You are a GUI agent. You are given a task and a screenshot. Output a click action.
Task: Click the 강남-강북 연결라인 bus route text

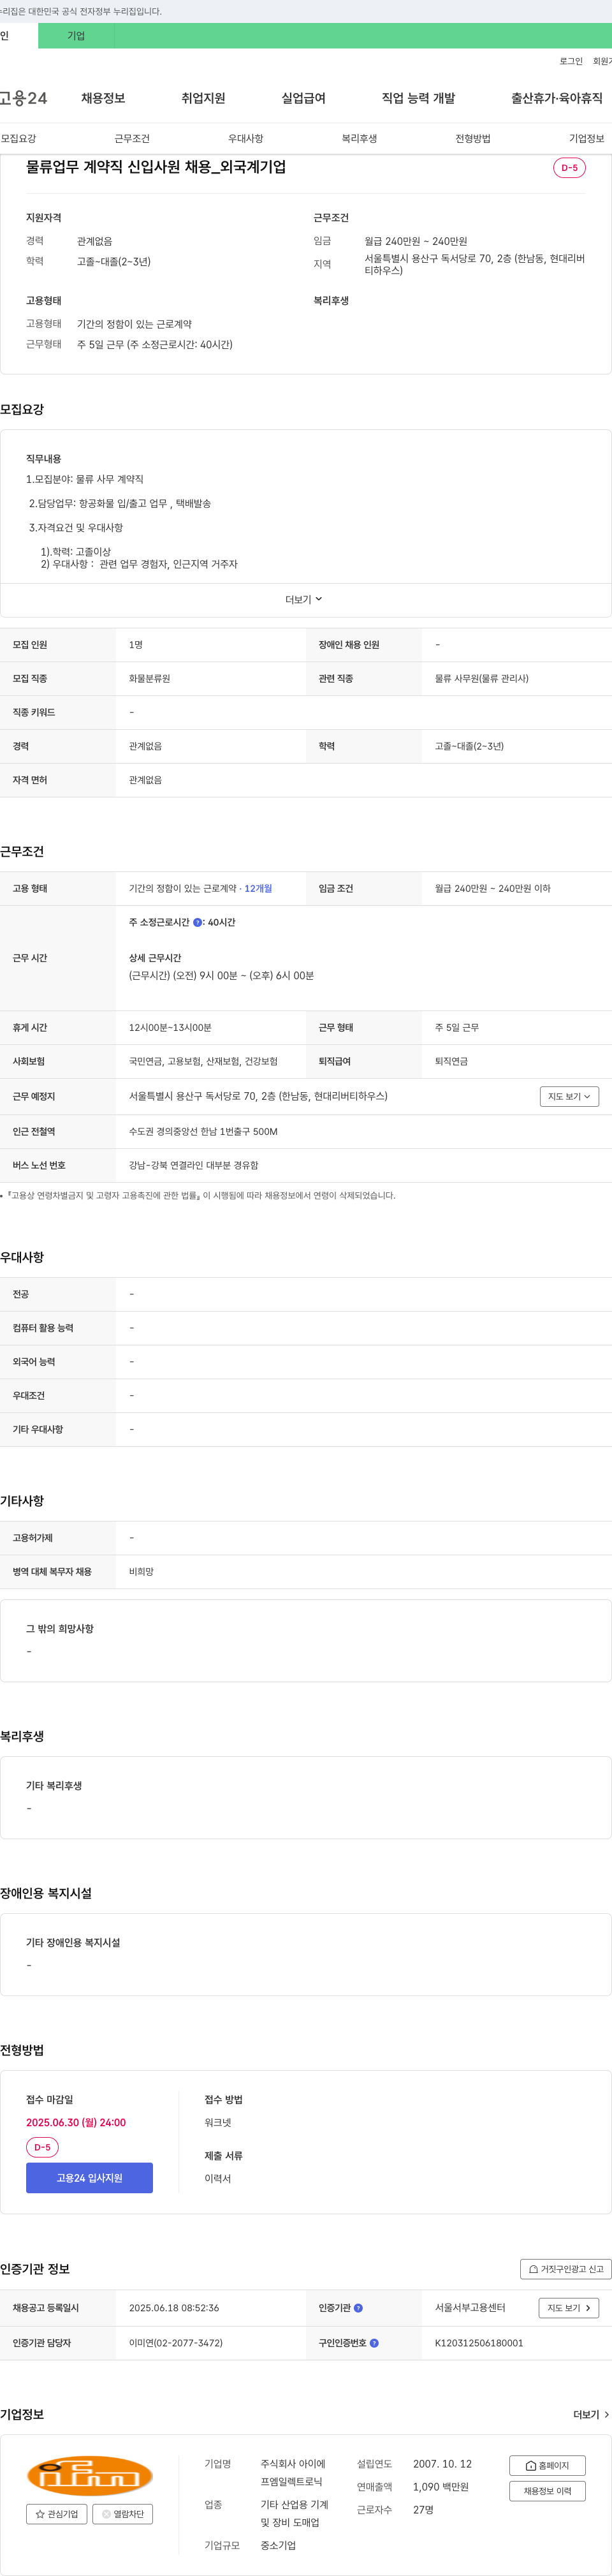point(193,1166)
